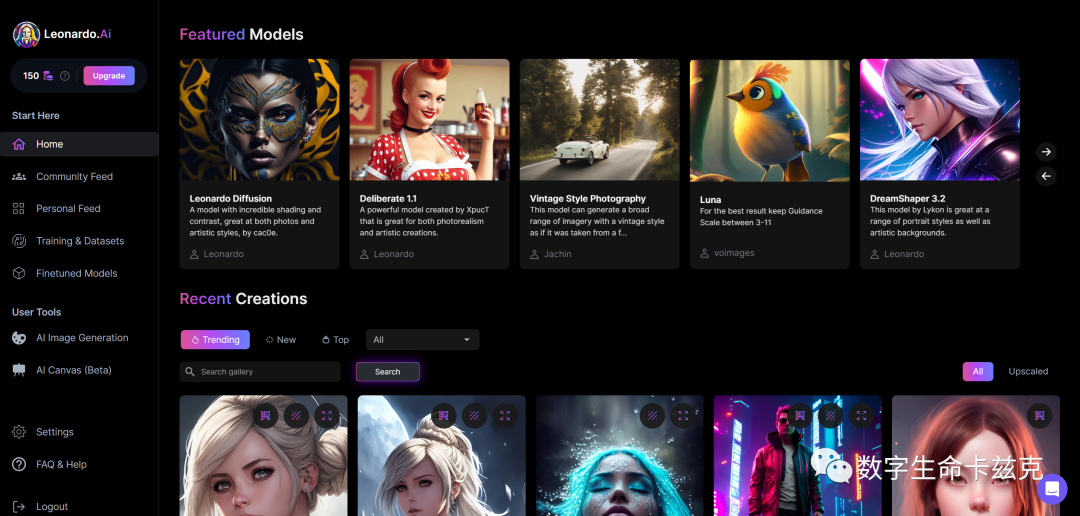
Task: Click the Home house icon in sidebar
Action: point(19,144)
